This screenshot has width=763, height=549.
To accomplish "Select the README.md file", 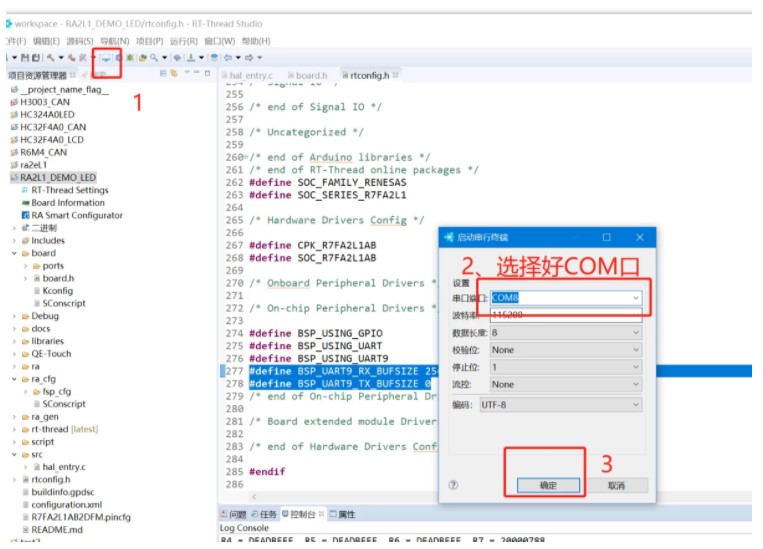I will pyautogui.click(x=53, y=530).
